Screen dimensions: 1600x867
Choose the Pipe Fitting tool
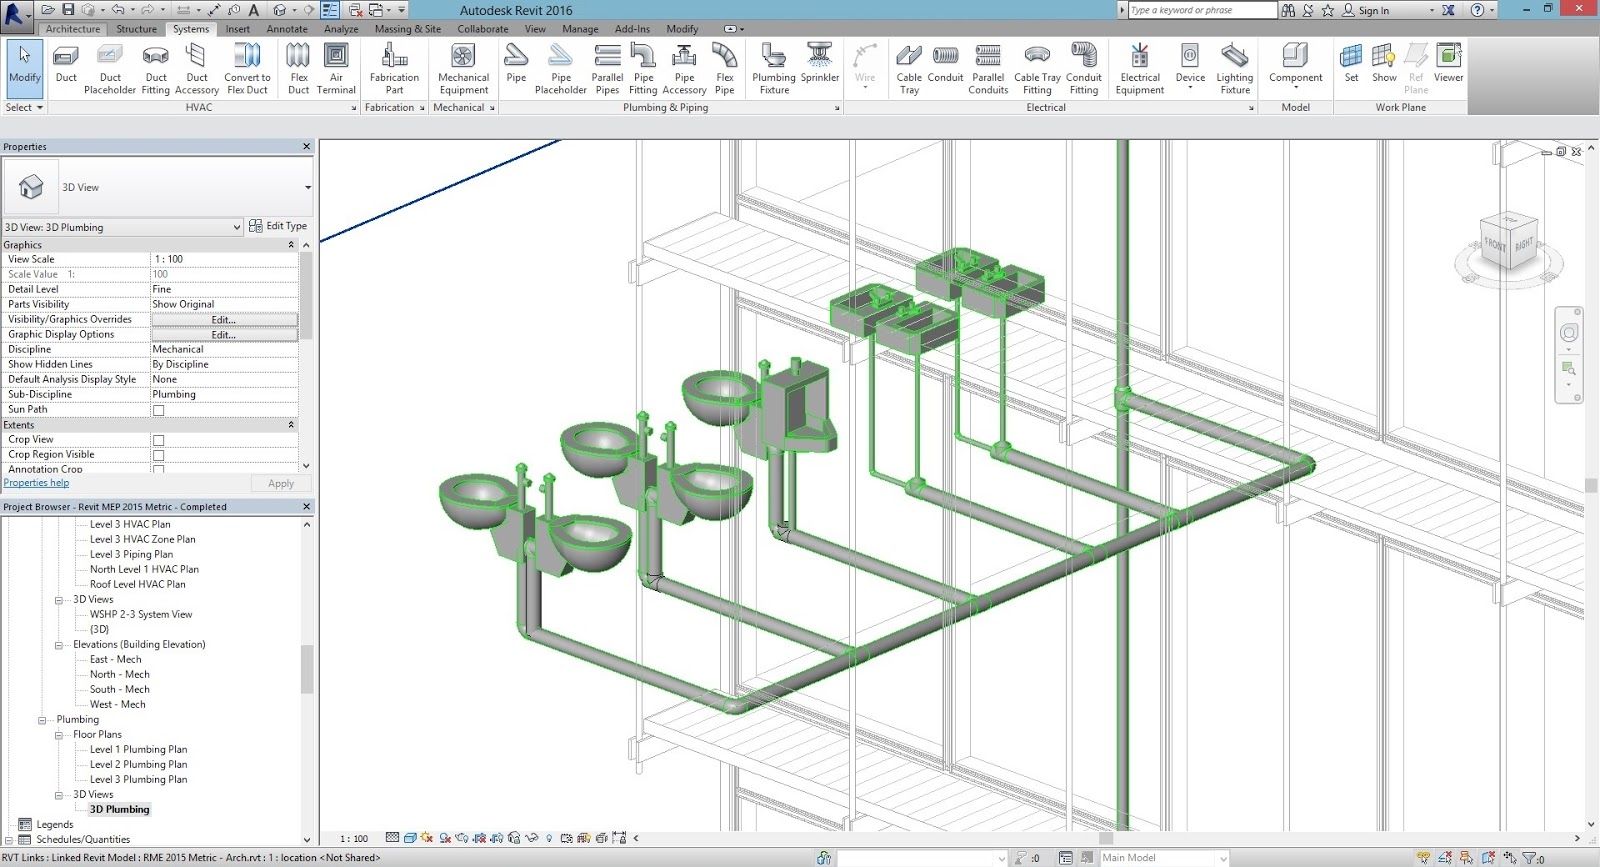pyautogui.click(x=643, y=68)
